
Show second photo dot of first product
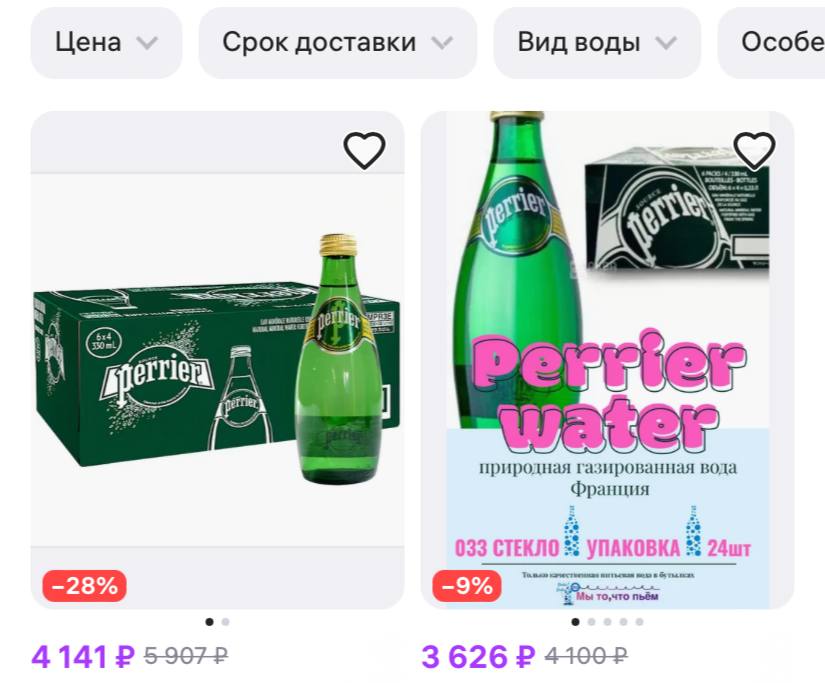pyautogui.click(x=226, y=622)
